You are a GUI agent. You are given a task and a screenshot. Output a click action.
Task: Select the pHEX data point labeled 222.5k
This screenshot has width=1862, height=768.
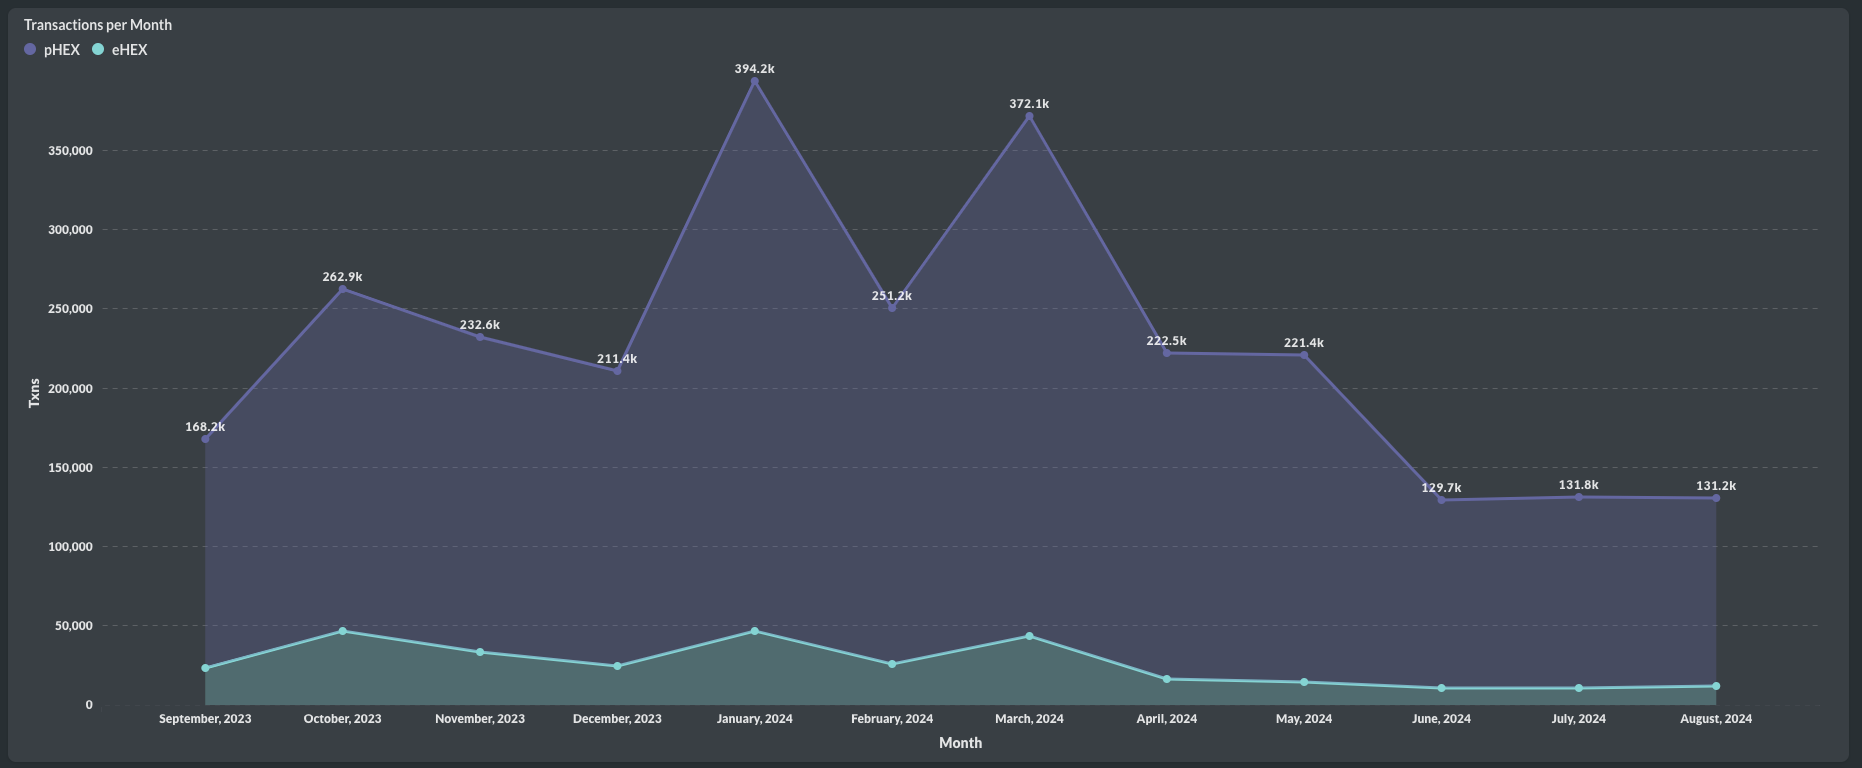(x=1167, y=353)
